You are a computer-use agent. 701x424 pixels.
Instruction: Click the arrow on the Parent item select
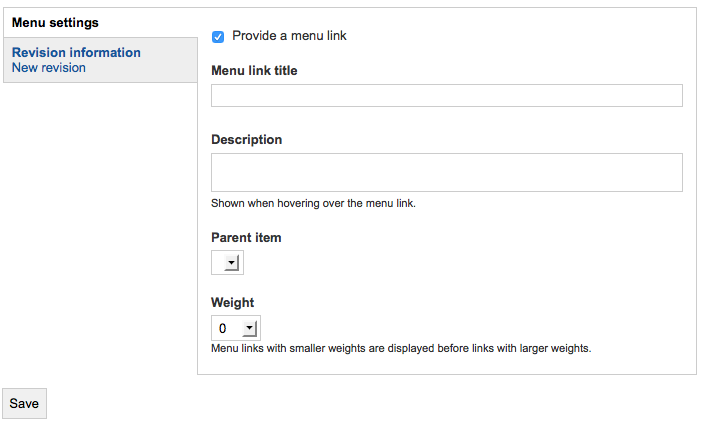pos(232,263)
